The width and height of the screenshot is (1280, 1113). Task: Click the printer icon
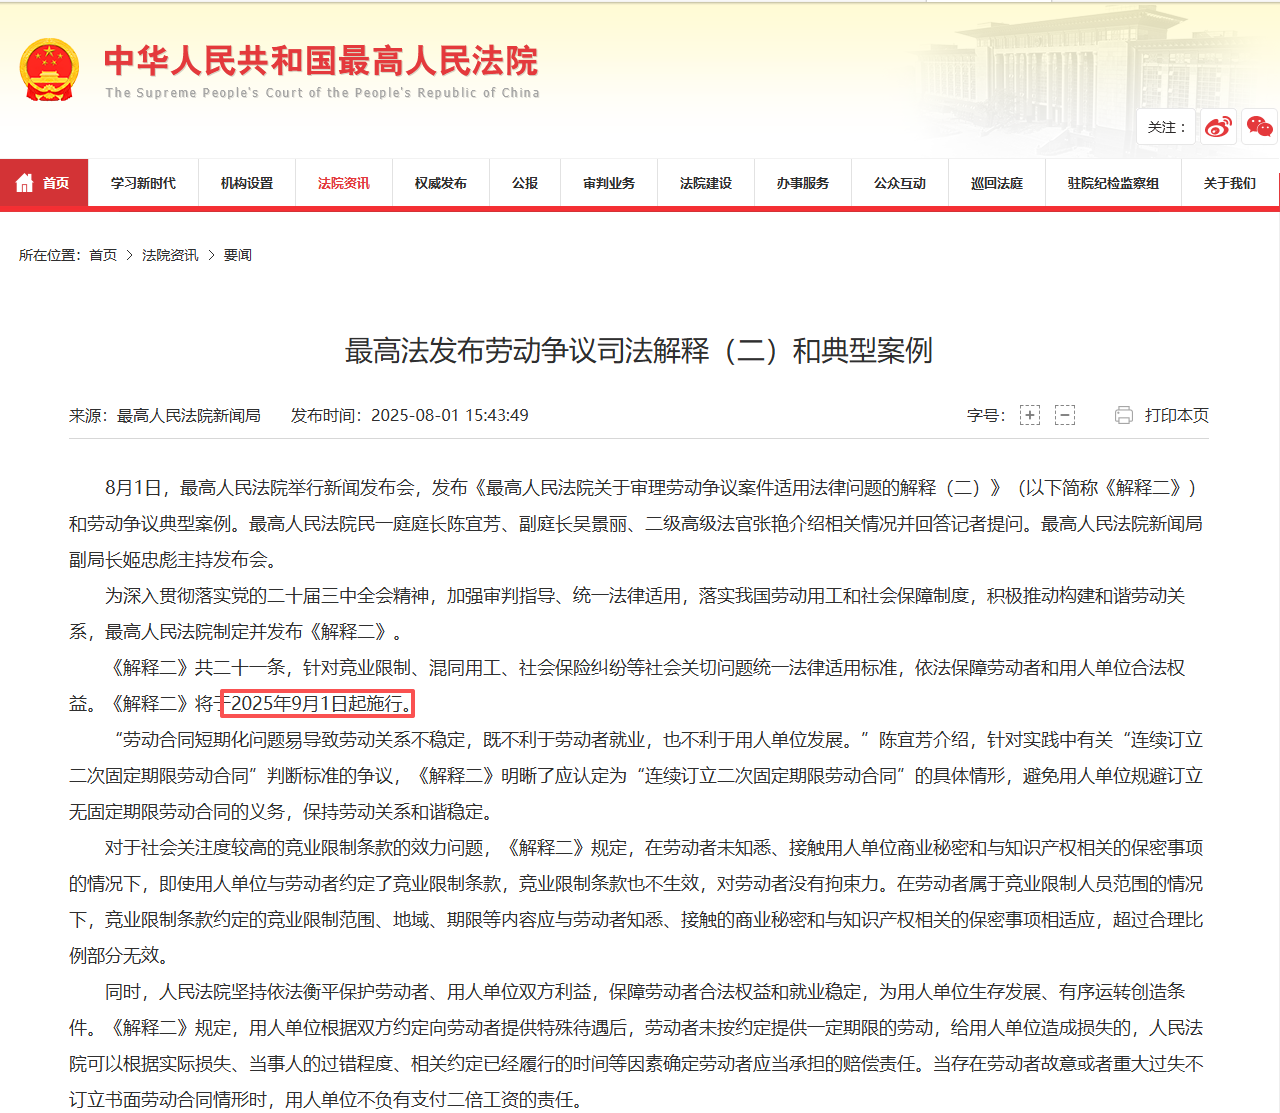pos(1124,415)
